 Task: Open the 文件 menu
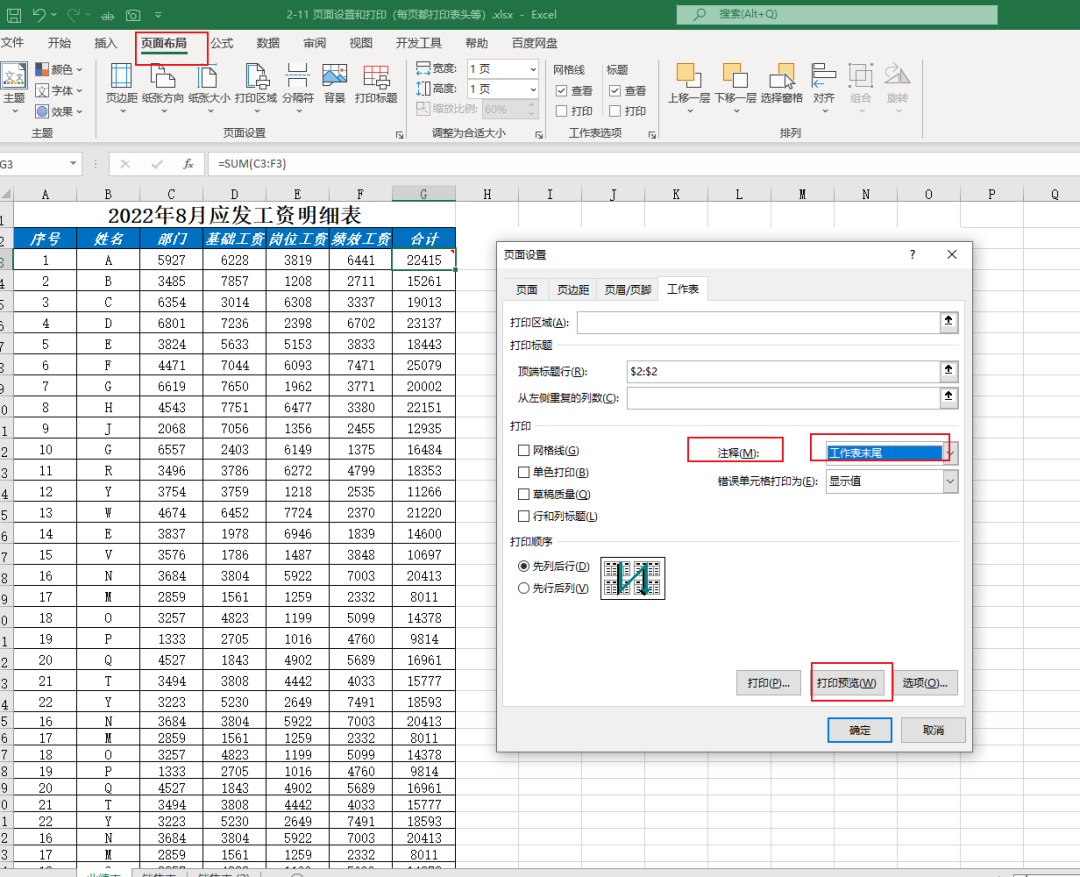tap(12, 43)
